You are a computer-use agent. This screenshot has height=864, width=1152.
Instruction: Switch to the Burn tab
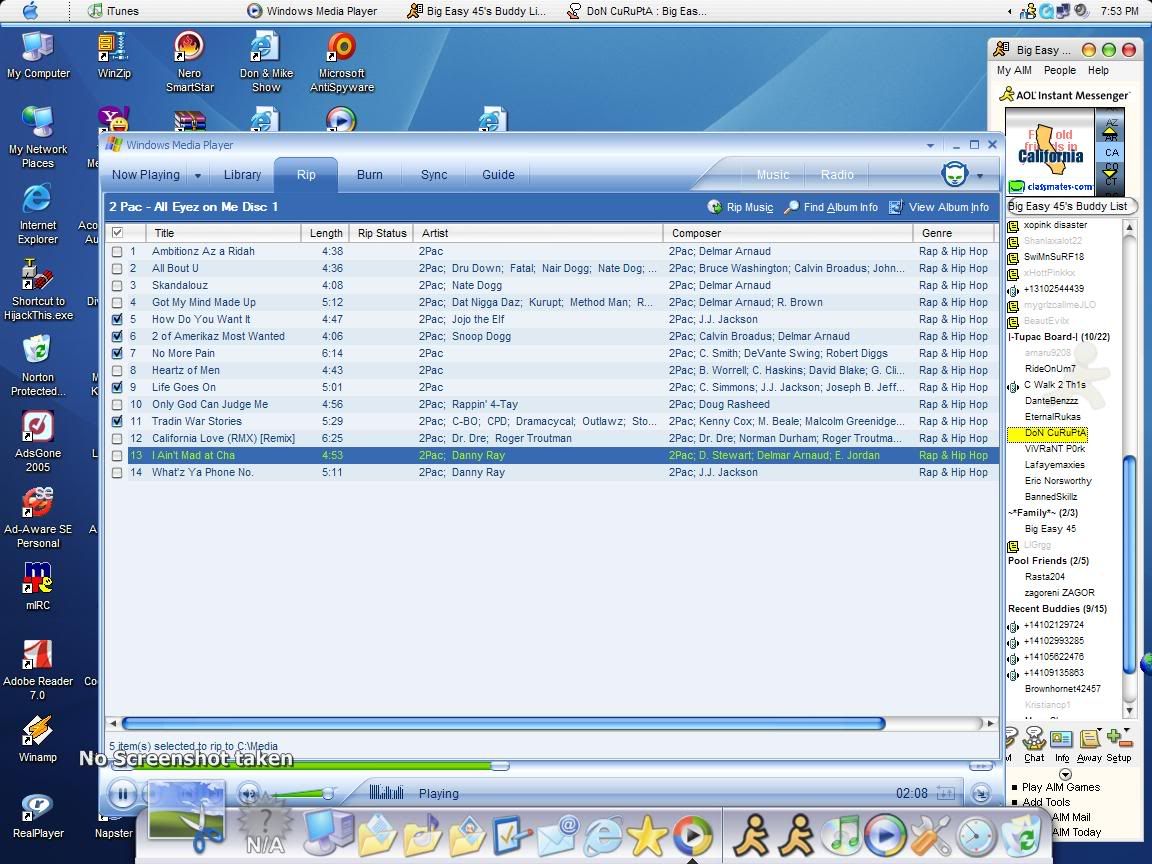click(x=369, y=175)
